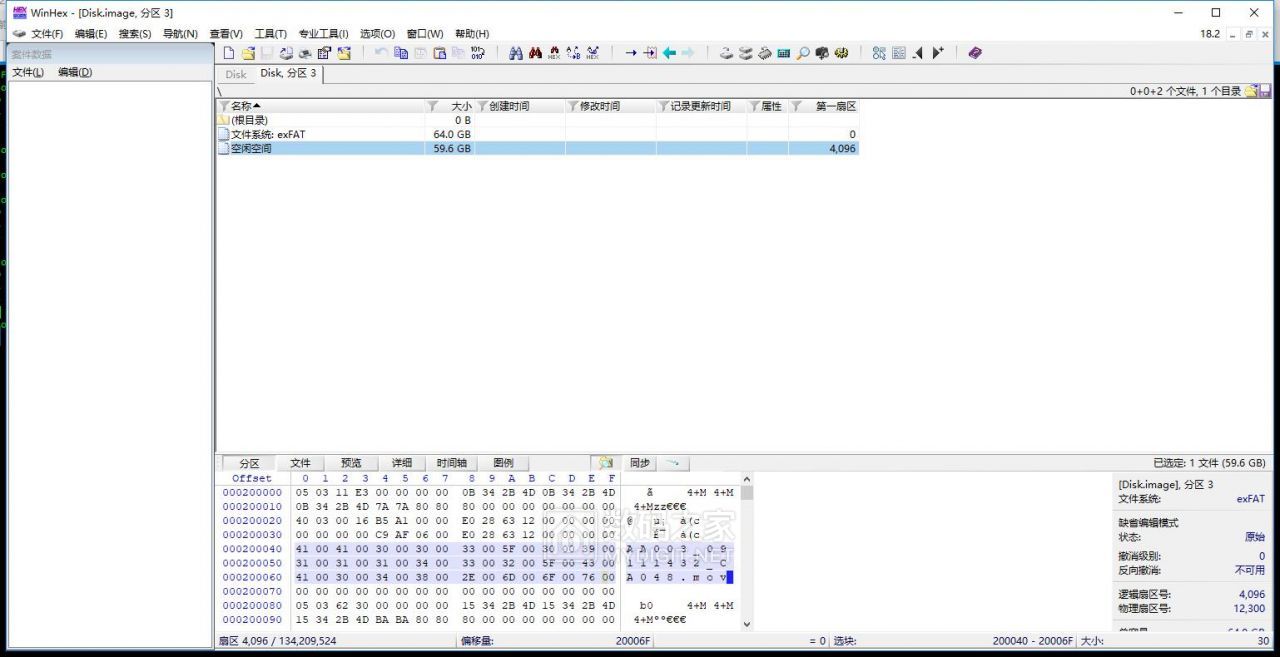Screen dimensions: 1280x657
Task: Click the teal Back navigation arrow
Action: (x=669, y=53)
